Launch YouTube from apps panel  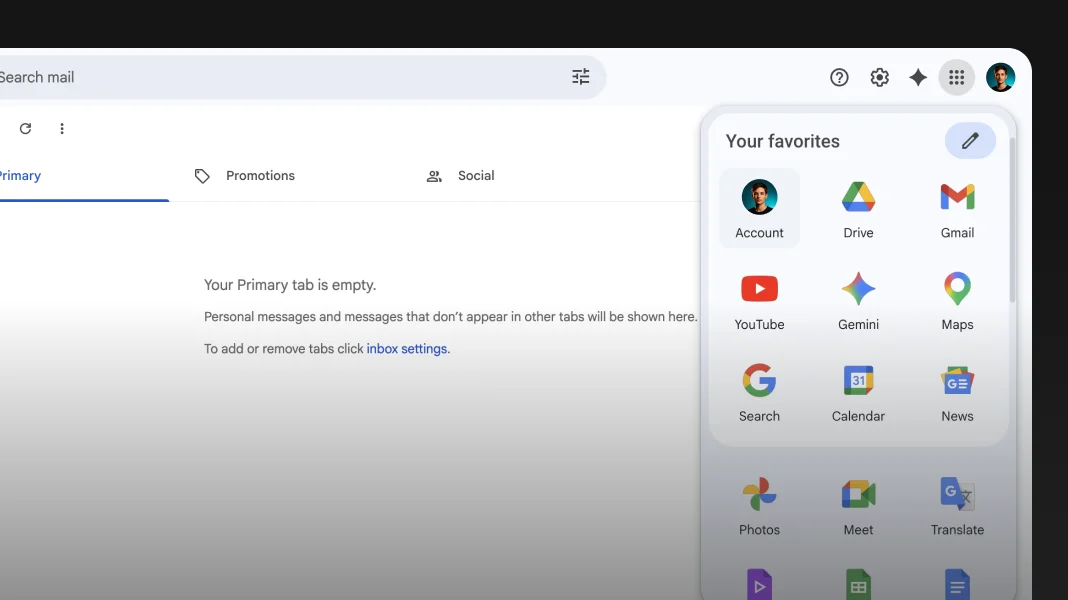coord(759,301)
